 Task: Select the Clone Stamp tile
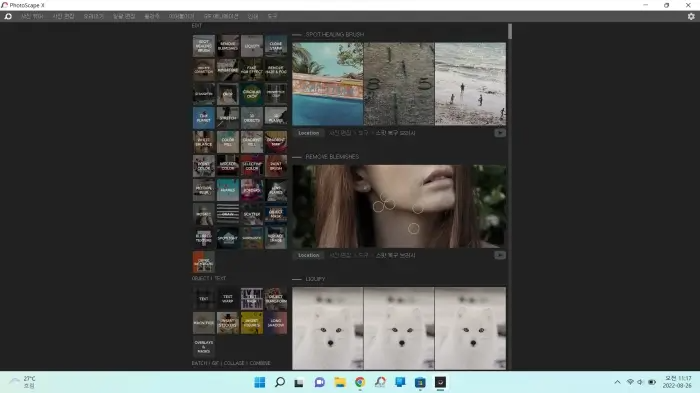276,46
